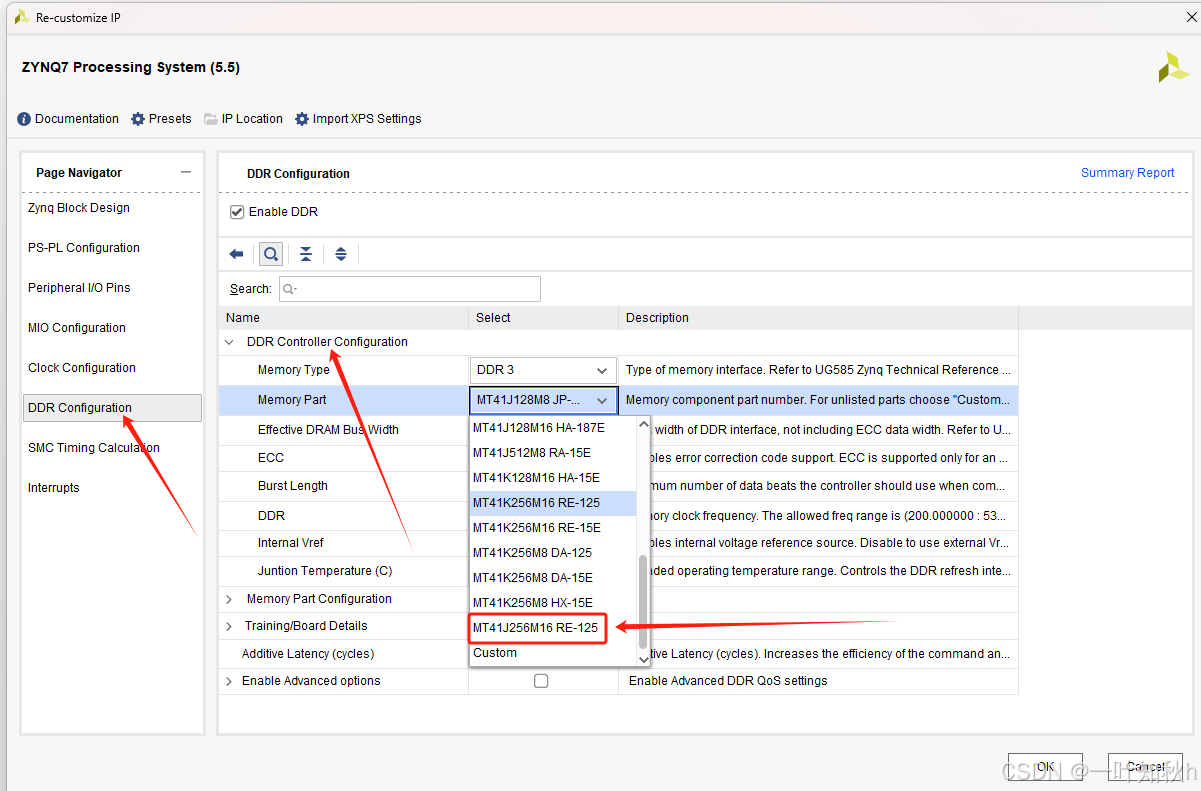
Task: Toggle the search magnifier toolbar icon
Action: pyautogui.click(x=270, y=254)
